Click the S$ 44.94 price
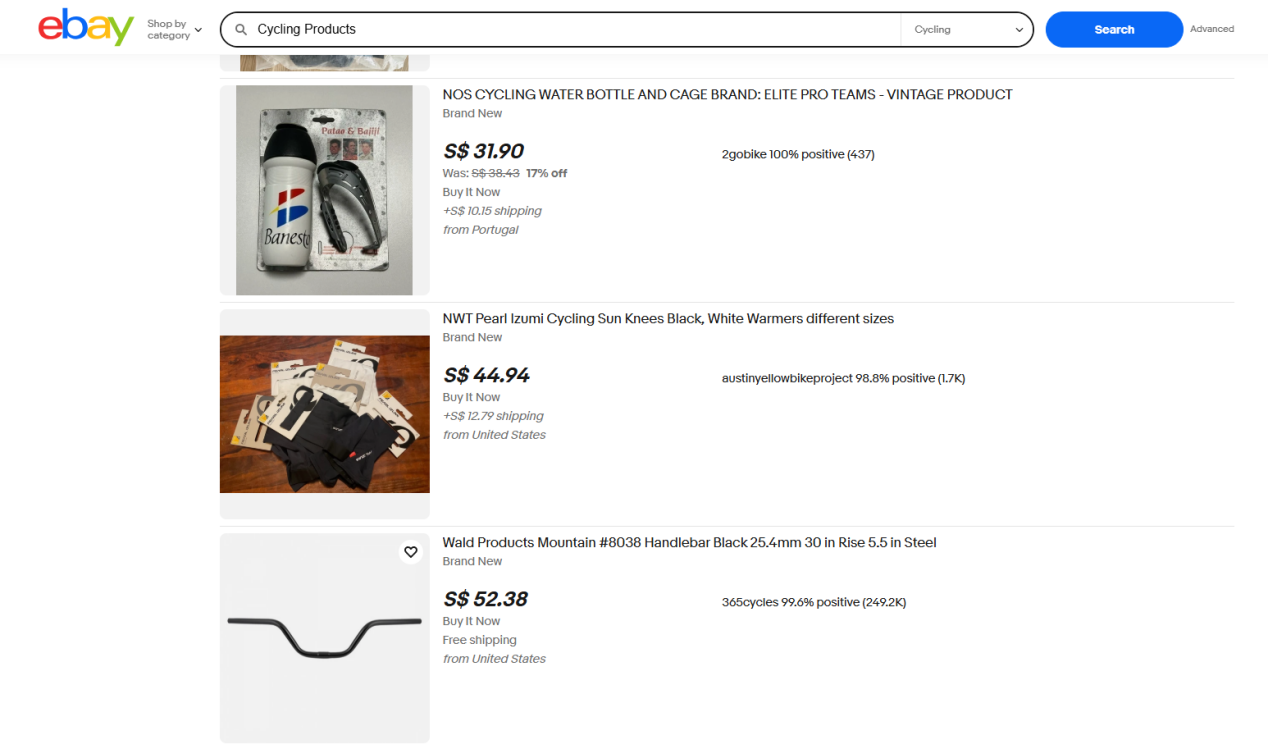 point(486,375)
